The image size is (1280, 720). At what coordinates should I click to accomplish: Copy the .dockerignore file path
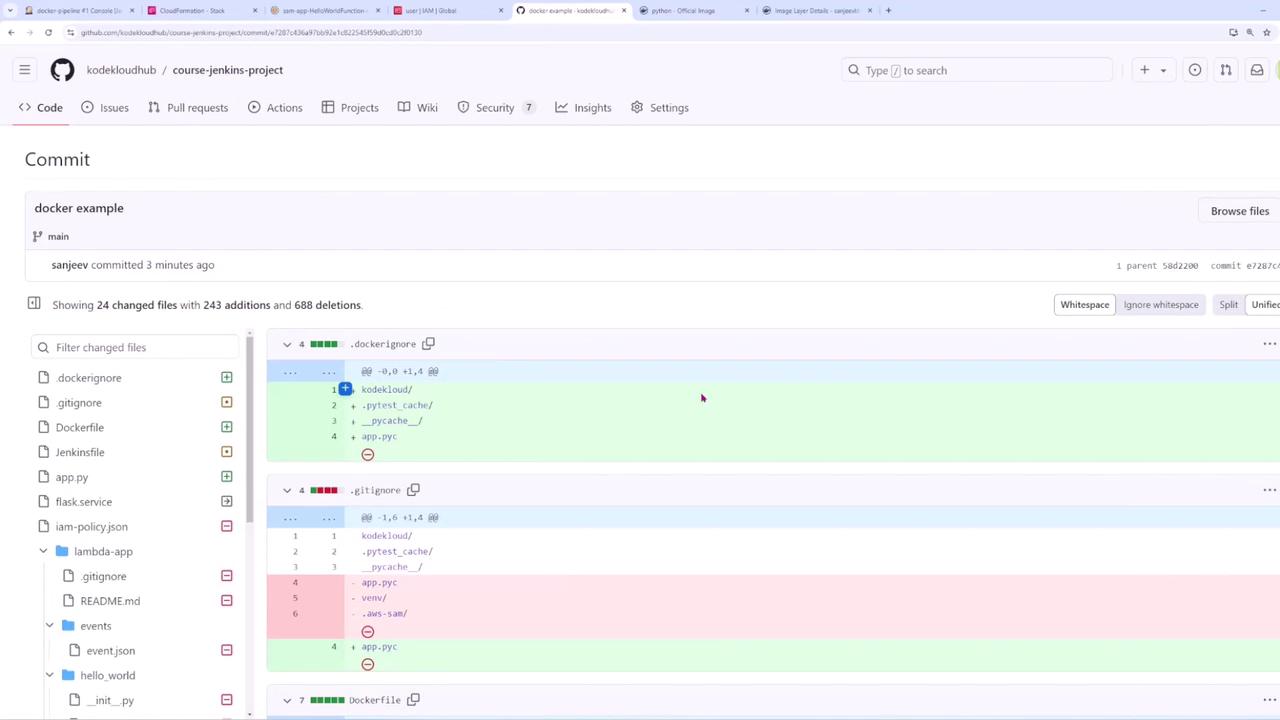click(428, 344)
